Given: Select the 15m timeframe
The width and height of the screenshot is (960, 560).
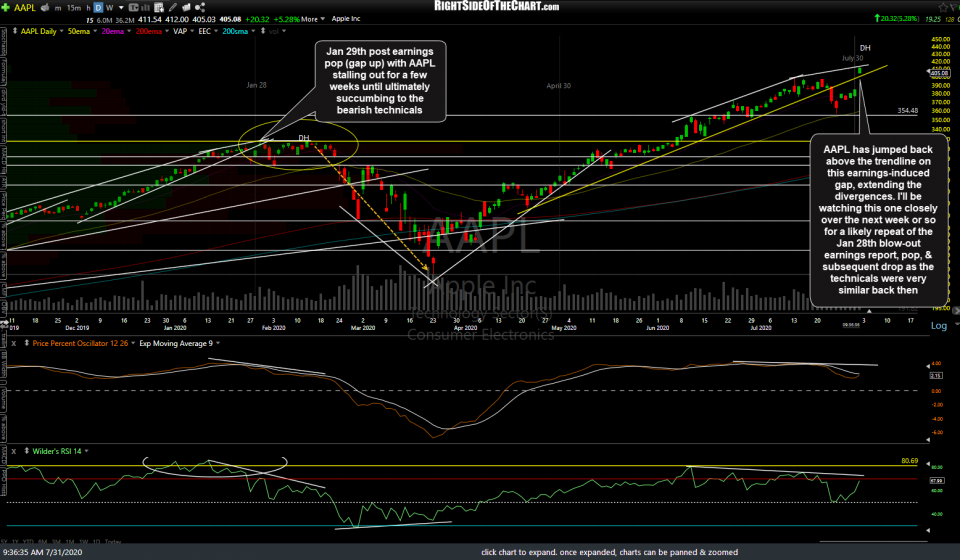Looking at the screenshot, I should point(73,8).
